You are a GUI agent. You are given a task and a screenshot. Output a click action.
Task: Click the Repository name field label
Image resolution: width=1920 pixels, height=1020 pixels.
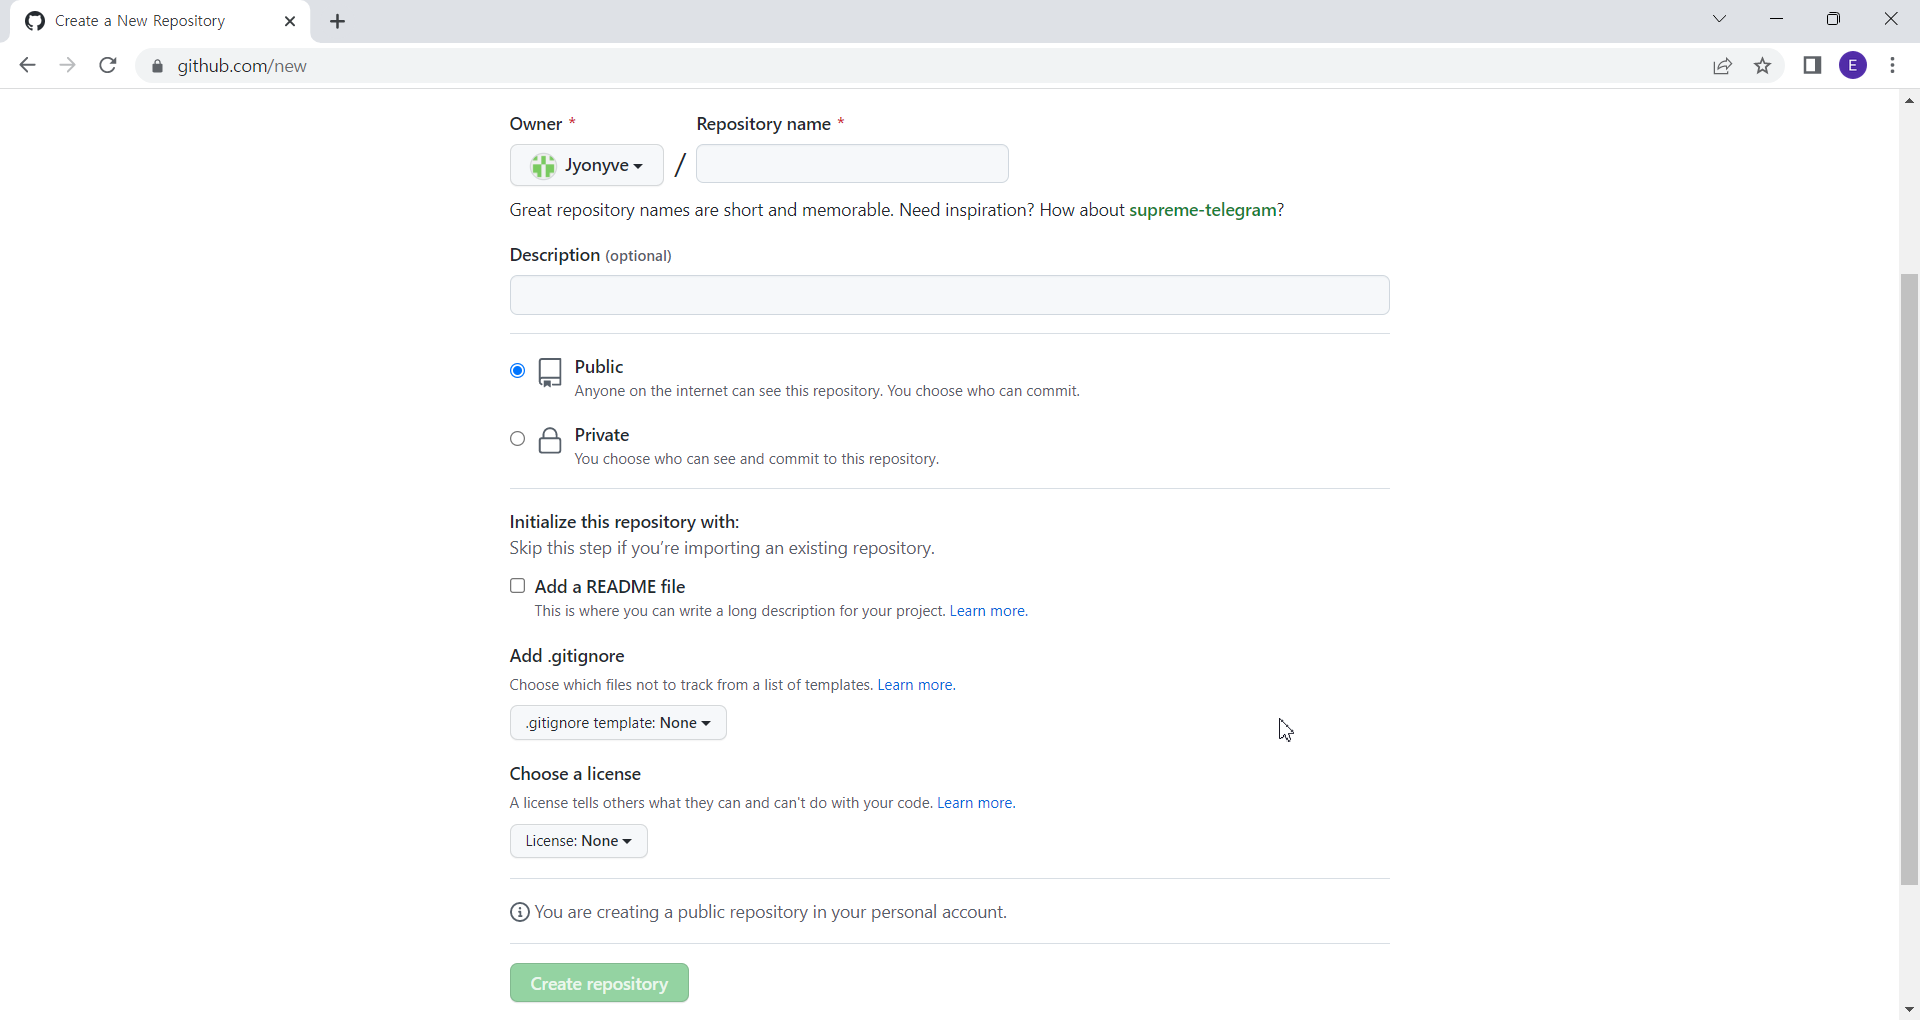pos(764,124)
